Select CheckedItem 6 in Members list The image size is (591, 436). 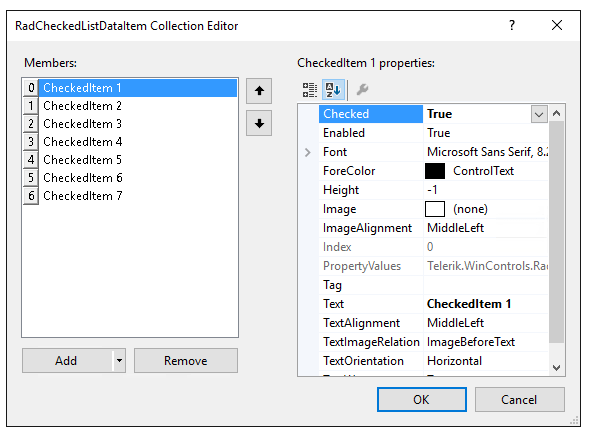pyautogui.click(x=138, y=178)
